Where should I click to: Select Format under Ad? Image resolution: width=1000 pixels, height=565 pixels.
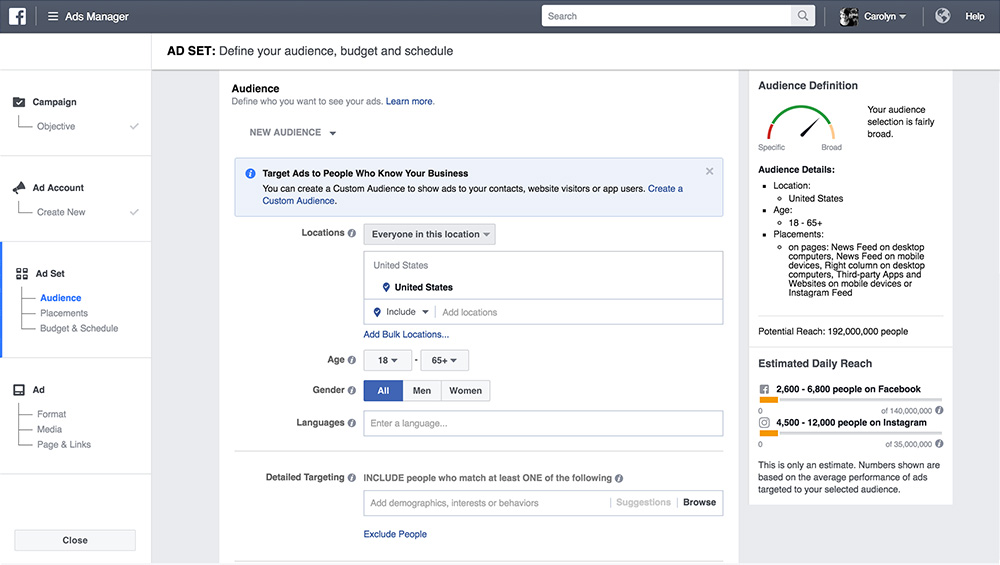click(52, 414)
